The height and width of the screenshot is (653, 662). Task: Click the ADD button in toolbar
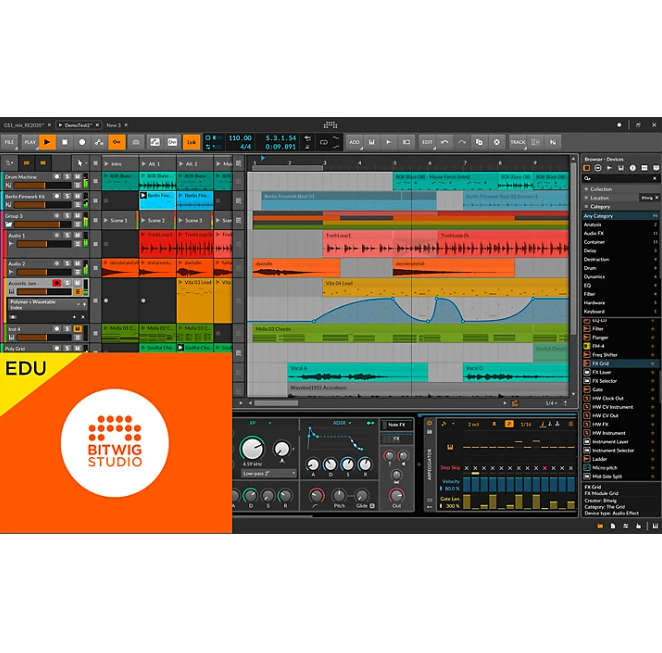coord(354,142)
